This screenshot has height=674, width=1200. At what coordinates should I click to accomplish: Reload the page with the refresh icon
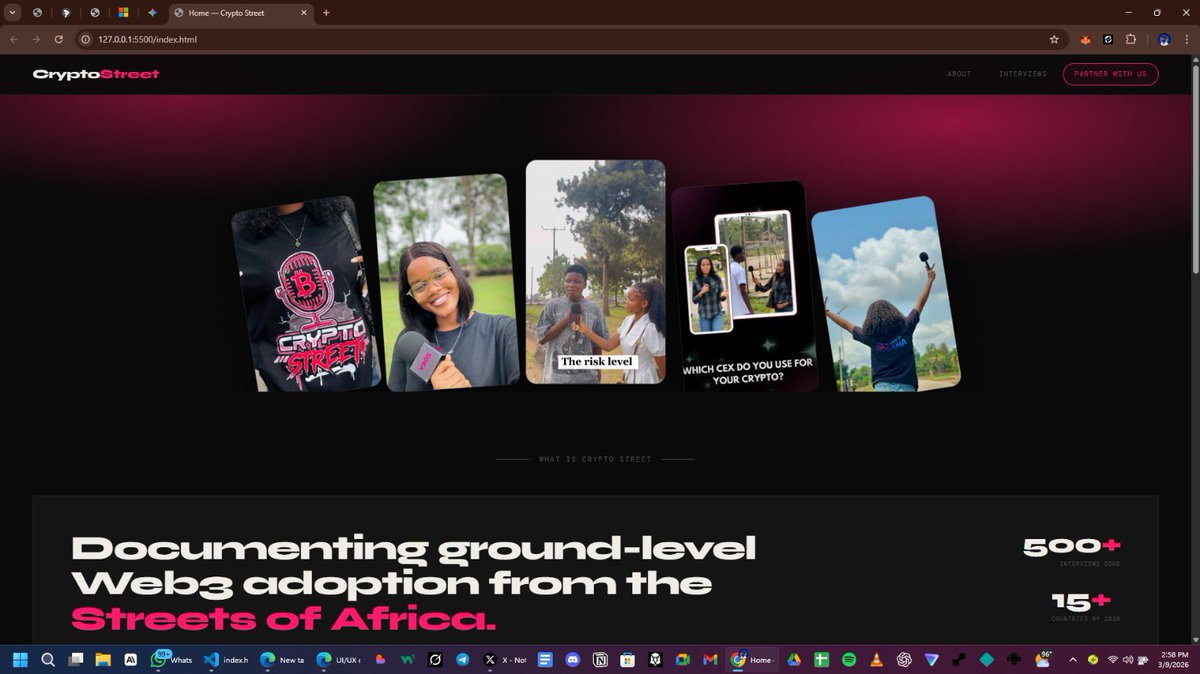(59, 39)
